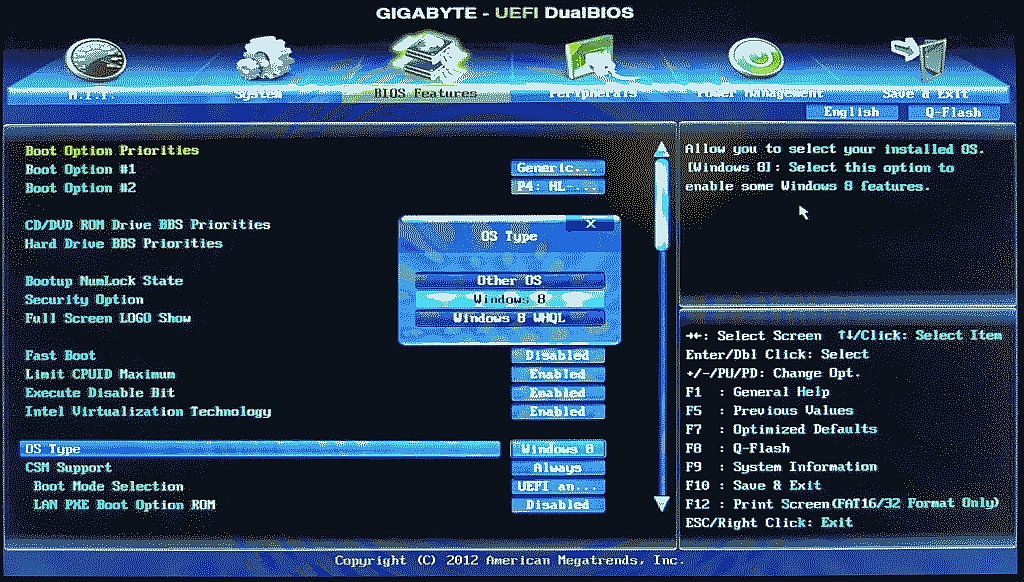Select the Boot Mode Selection label
Viewport: 1024px width, 582px height.
[108, 487]
